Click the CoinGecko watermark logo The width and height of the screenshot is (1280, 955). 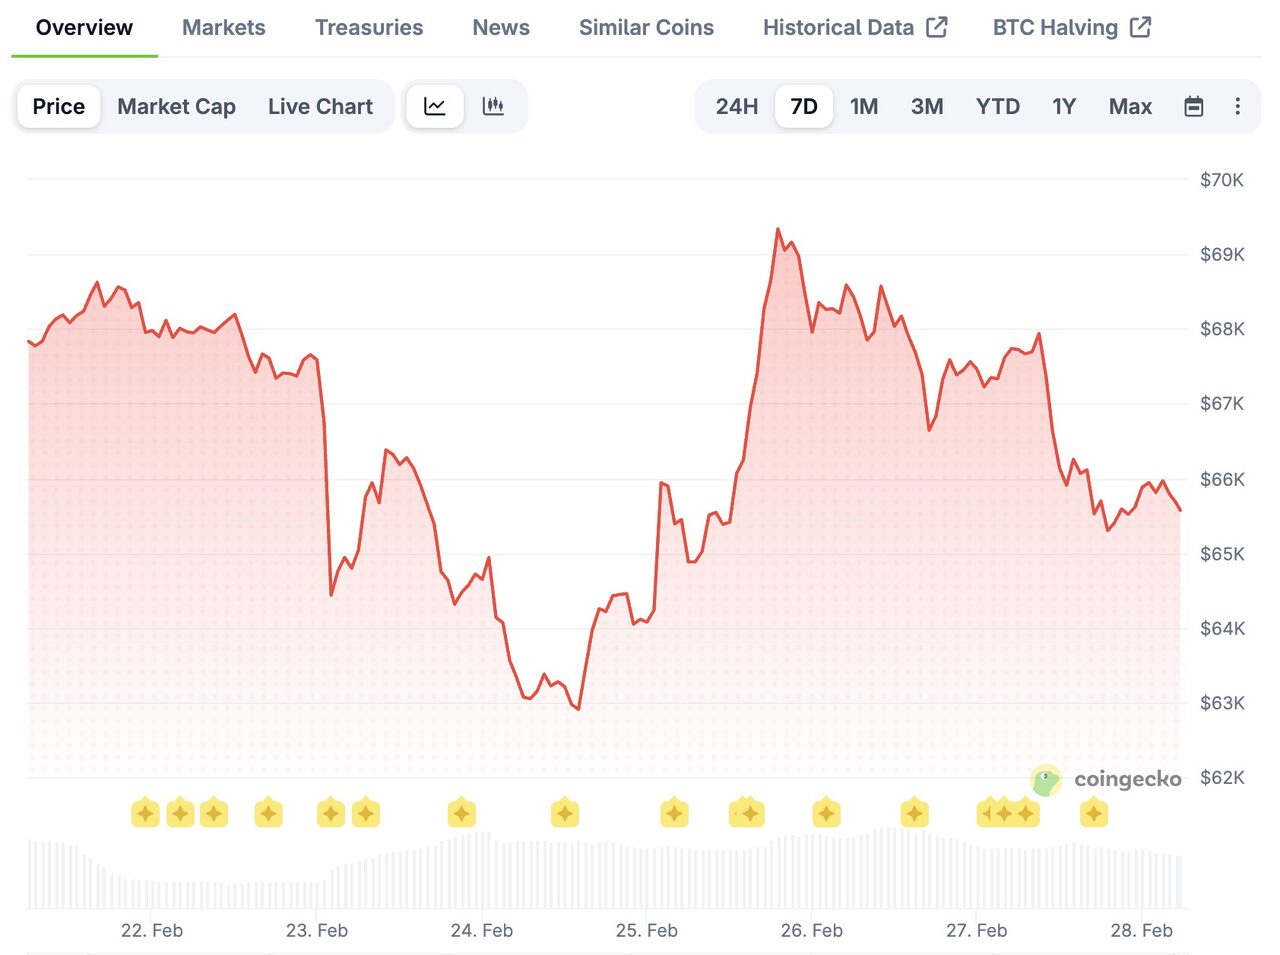click(x=1046, y=779)
